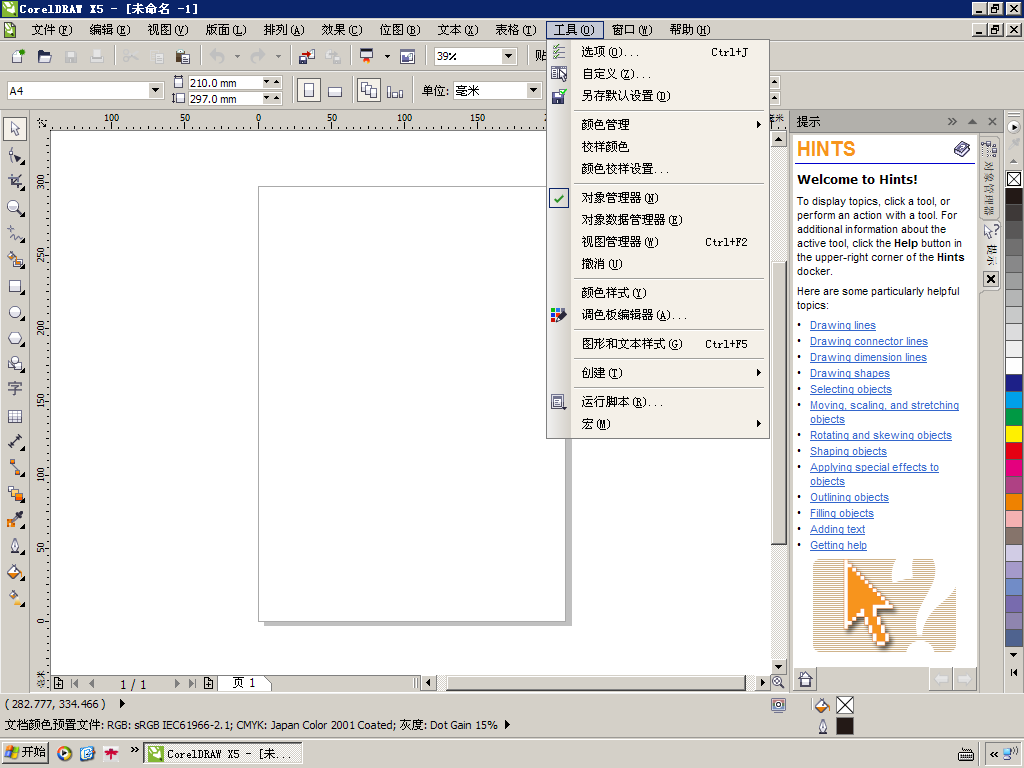
Task: Select the Connector tool
Action: tap(15, 468)
